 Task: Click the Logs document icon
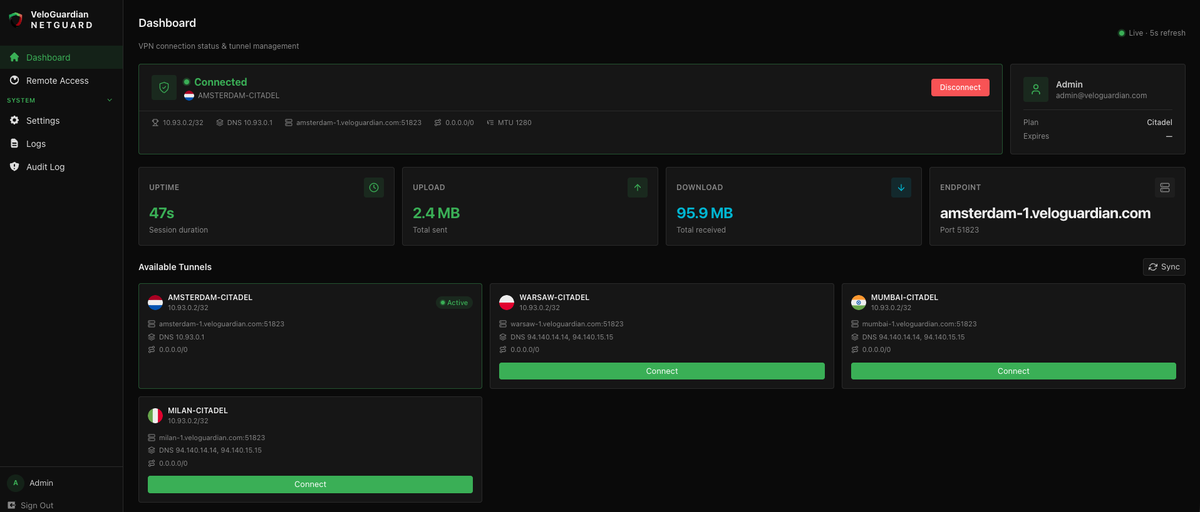(14, 144)
